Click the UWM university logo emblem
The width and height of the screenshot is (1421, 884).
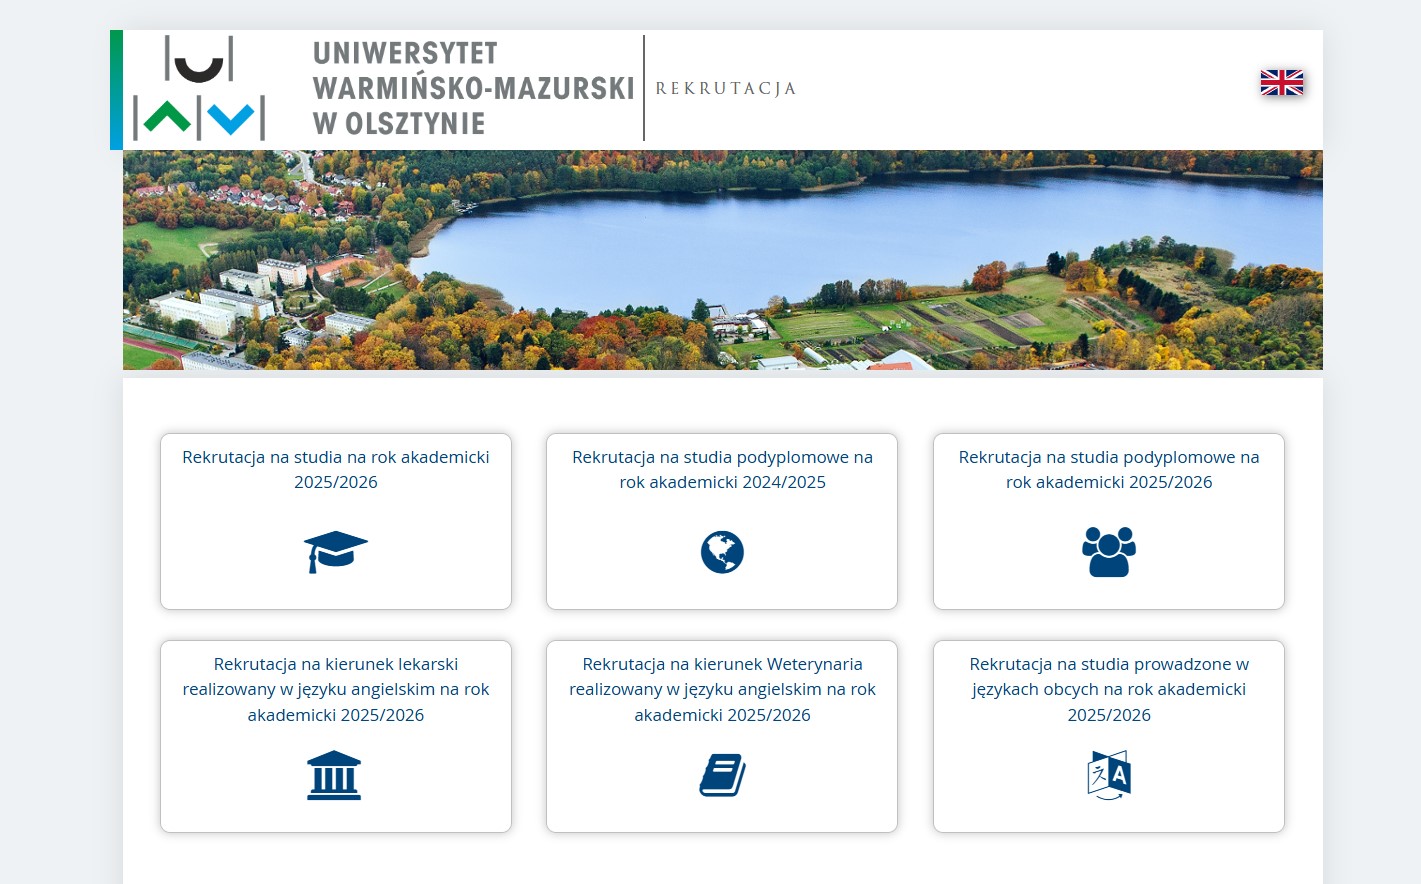(x=199, y=88)
